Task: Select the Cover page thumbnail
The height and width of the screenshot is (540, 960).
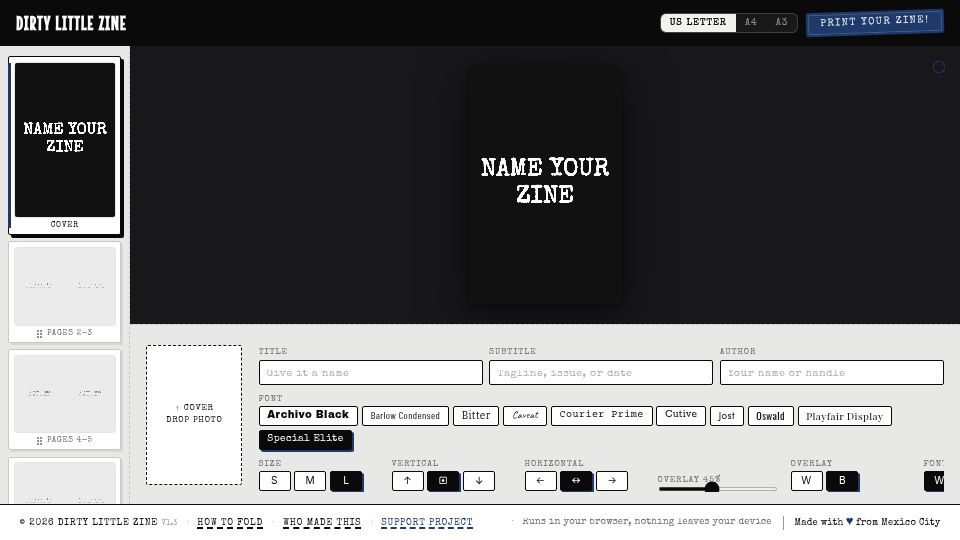Action: 64,146
